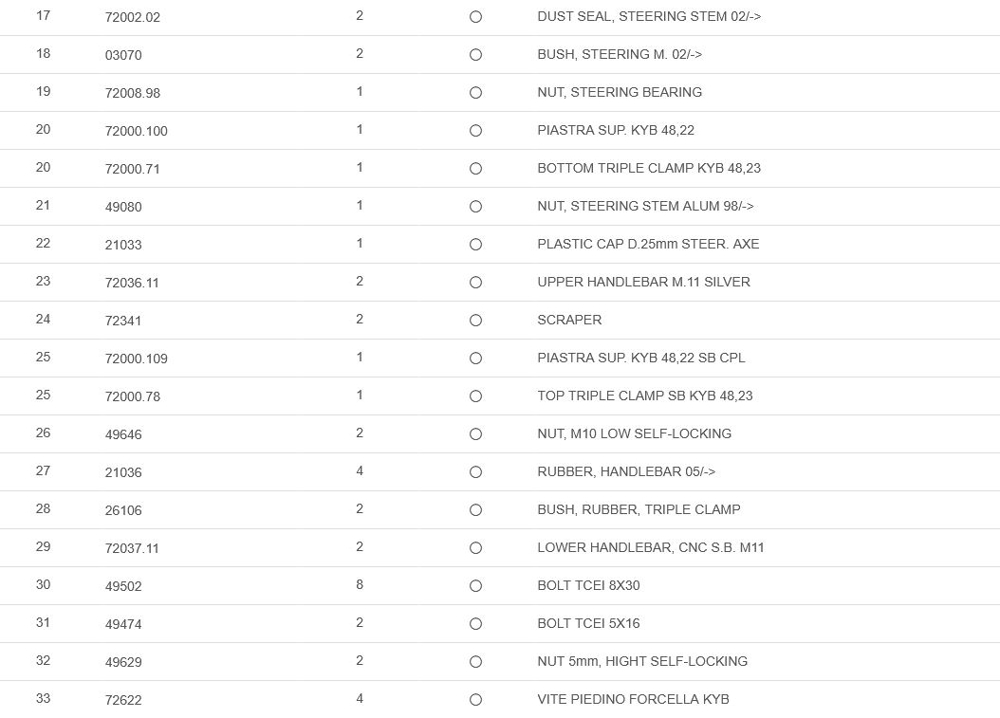Select the PIASTRA SUP. KYB 48,22 radio circle
The height and width of the screenshot is (718, 1000).
(476, 131)
